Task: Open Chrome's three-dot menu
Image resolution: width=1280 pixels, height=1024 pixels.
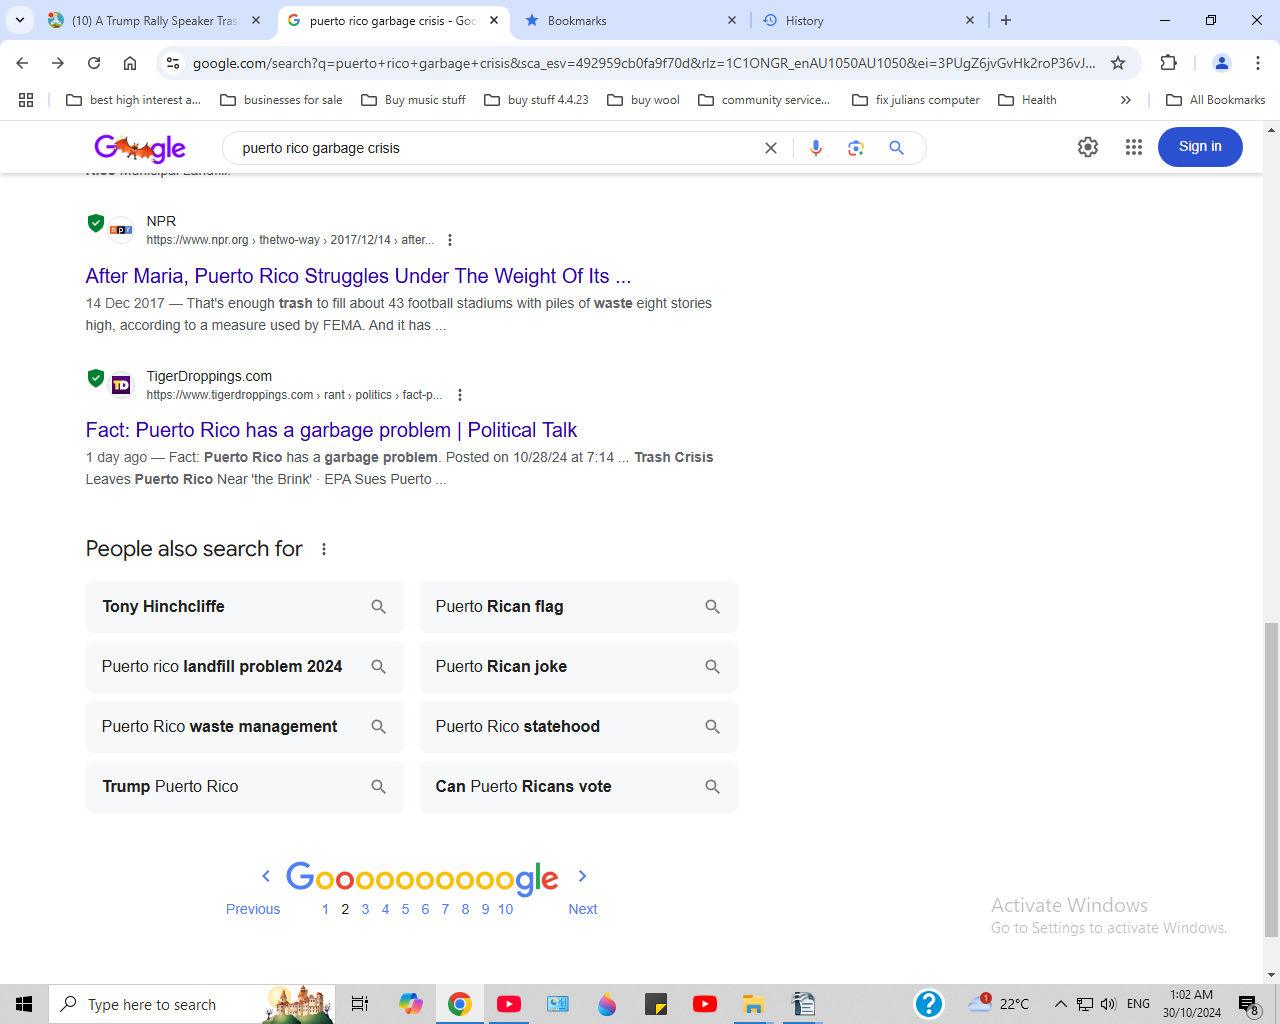Action: [x=1258, y=63]
